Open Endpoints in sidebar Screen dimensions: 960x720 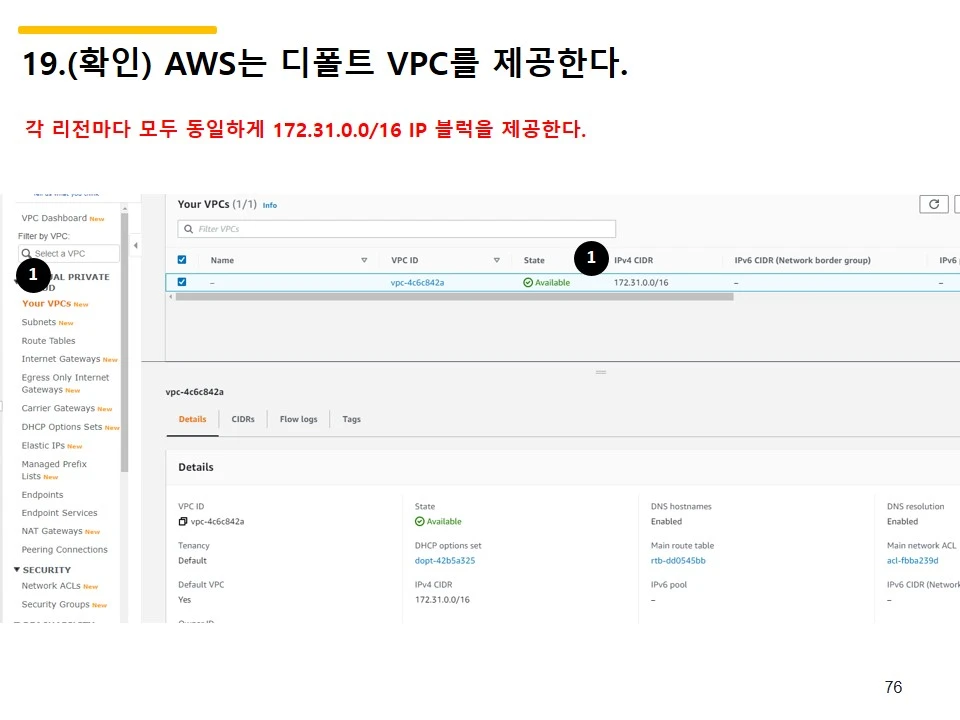(x=42, y=495)
